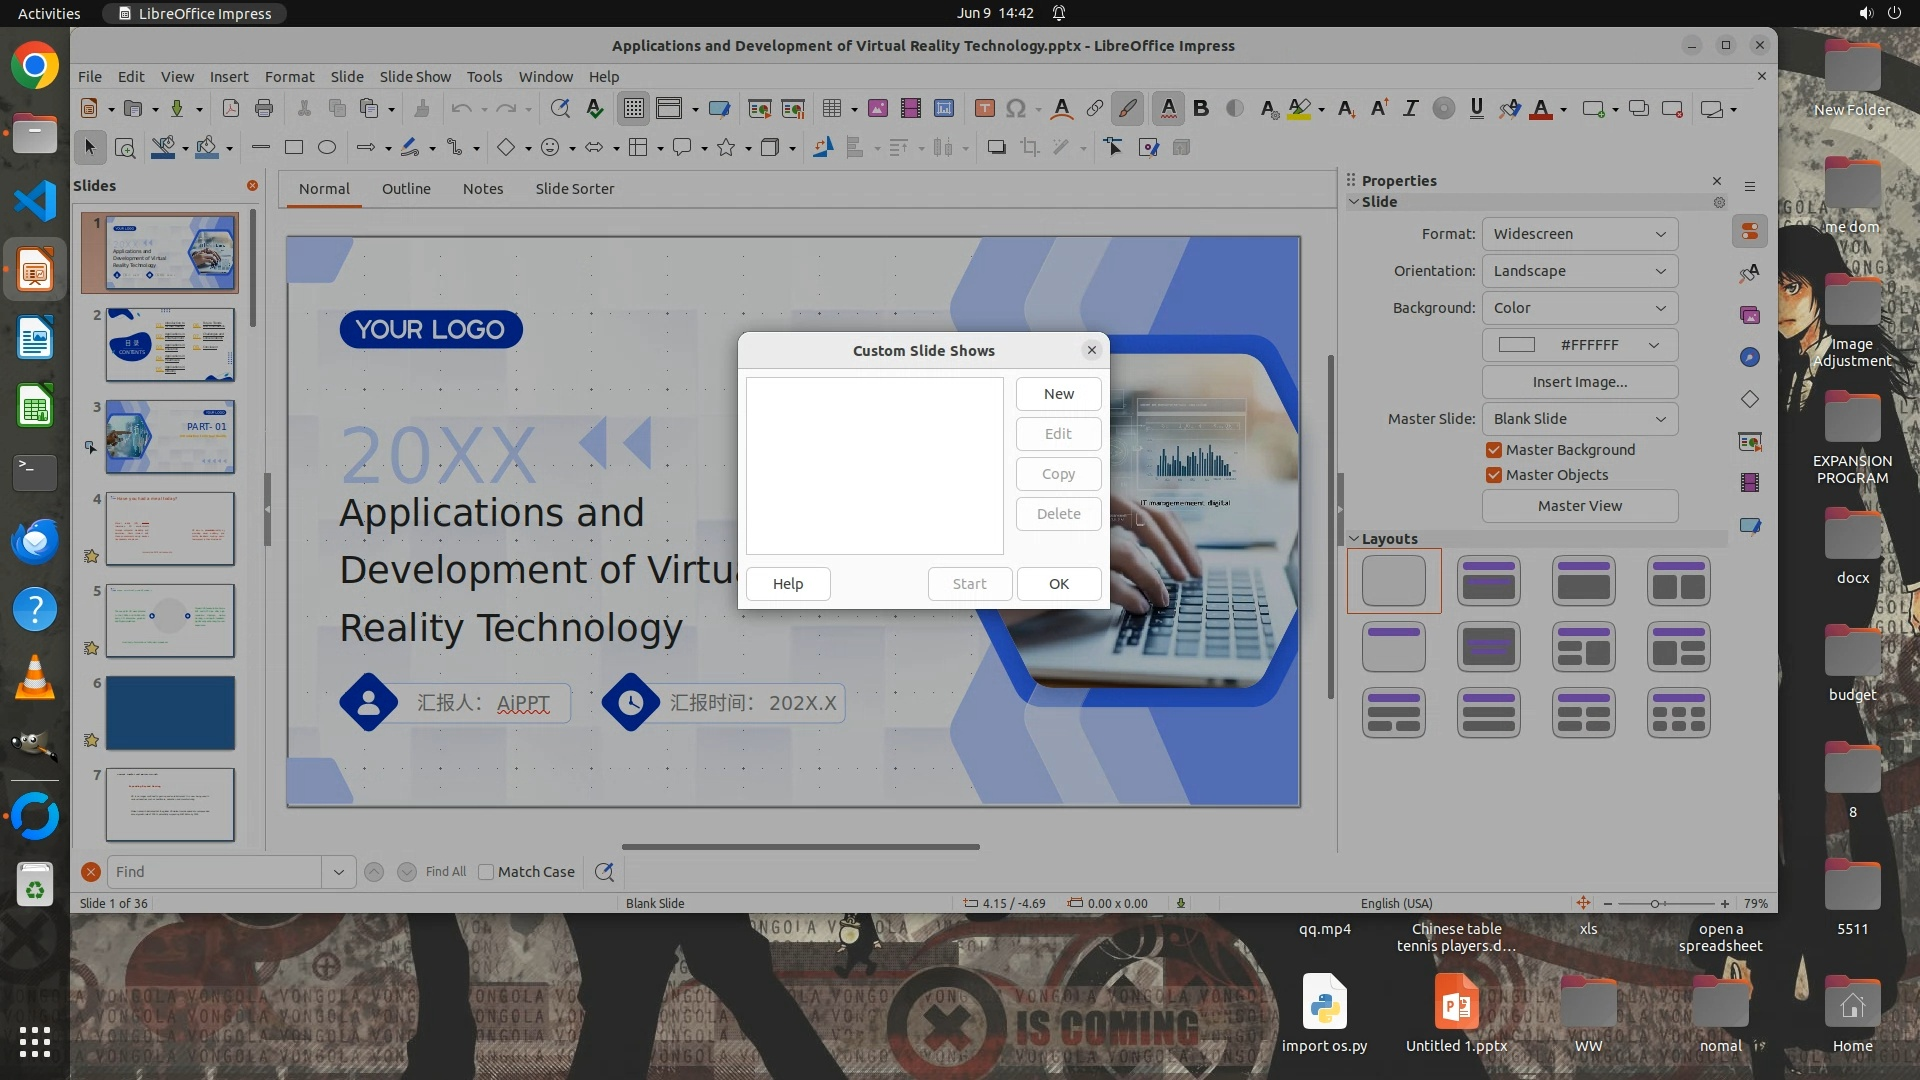The width and height of the screenshot is (1920, 1080).
Task: Insert special character omega icon
Action: (1016, 108)
